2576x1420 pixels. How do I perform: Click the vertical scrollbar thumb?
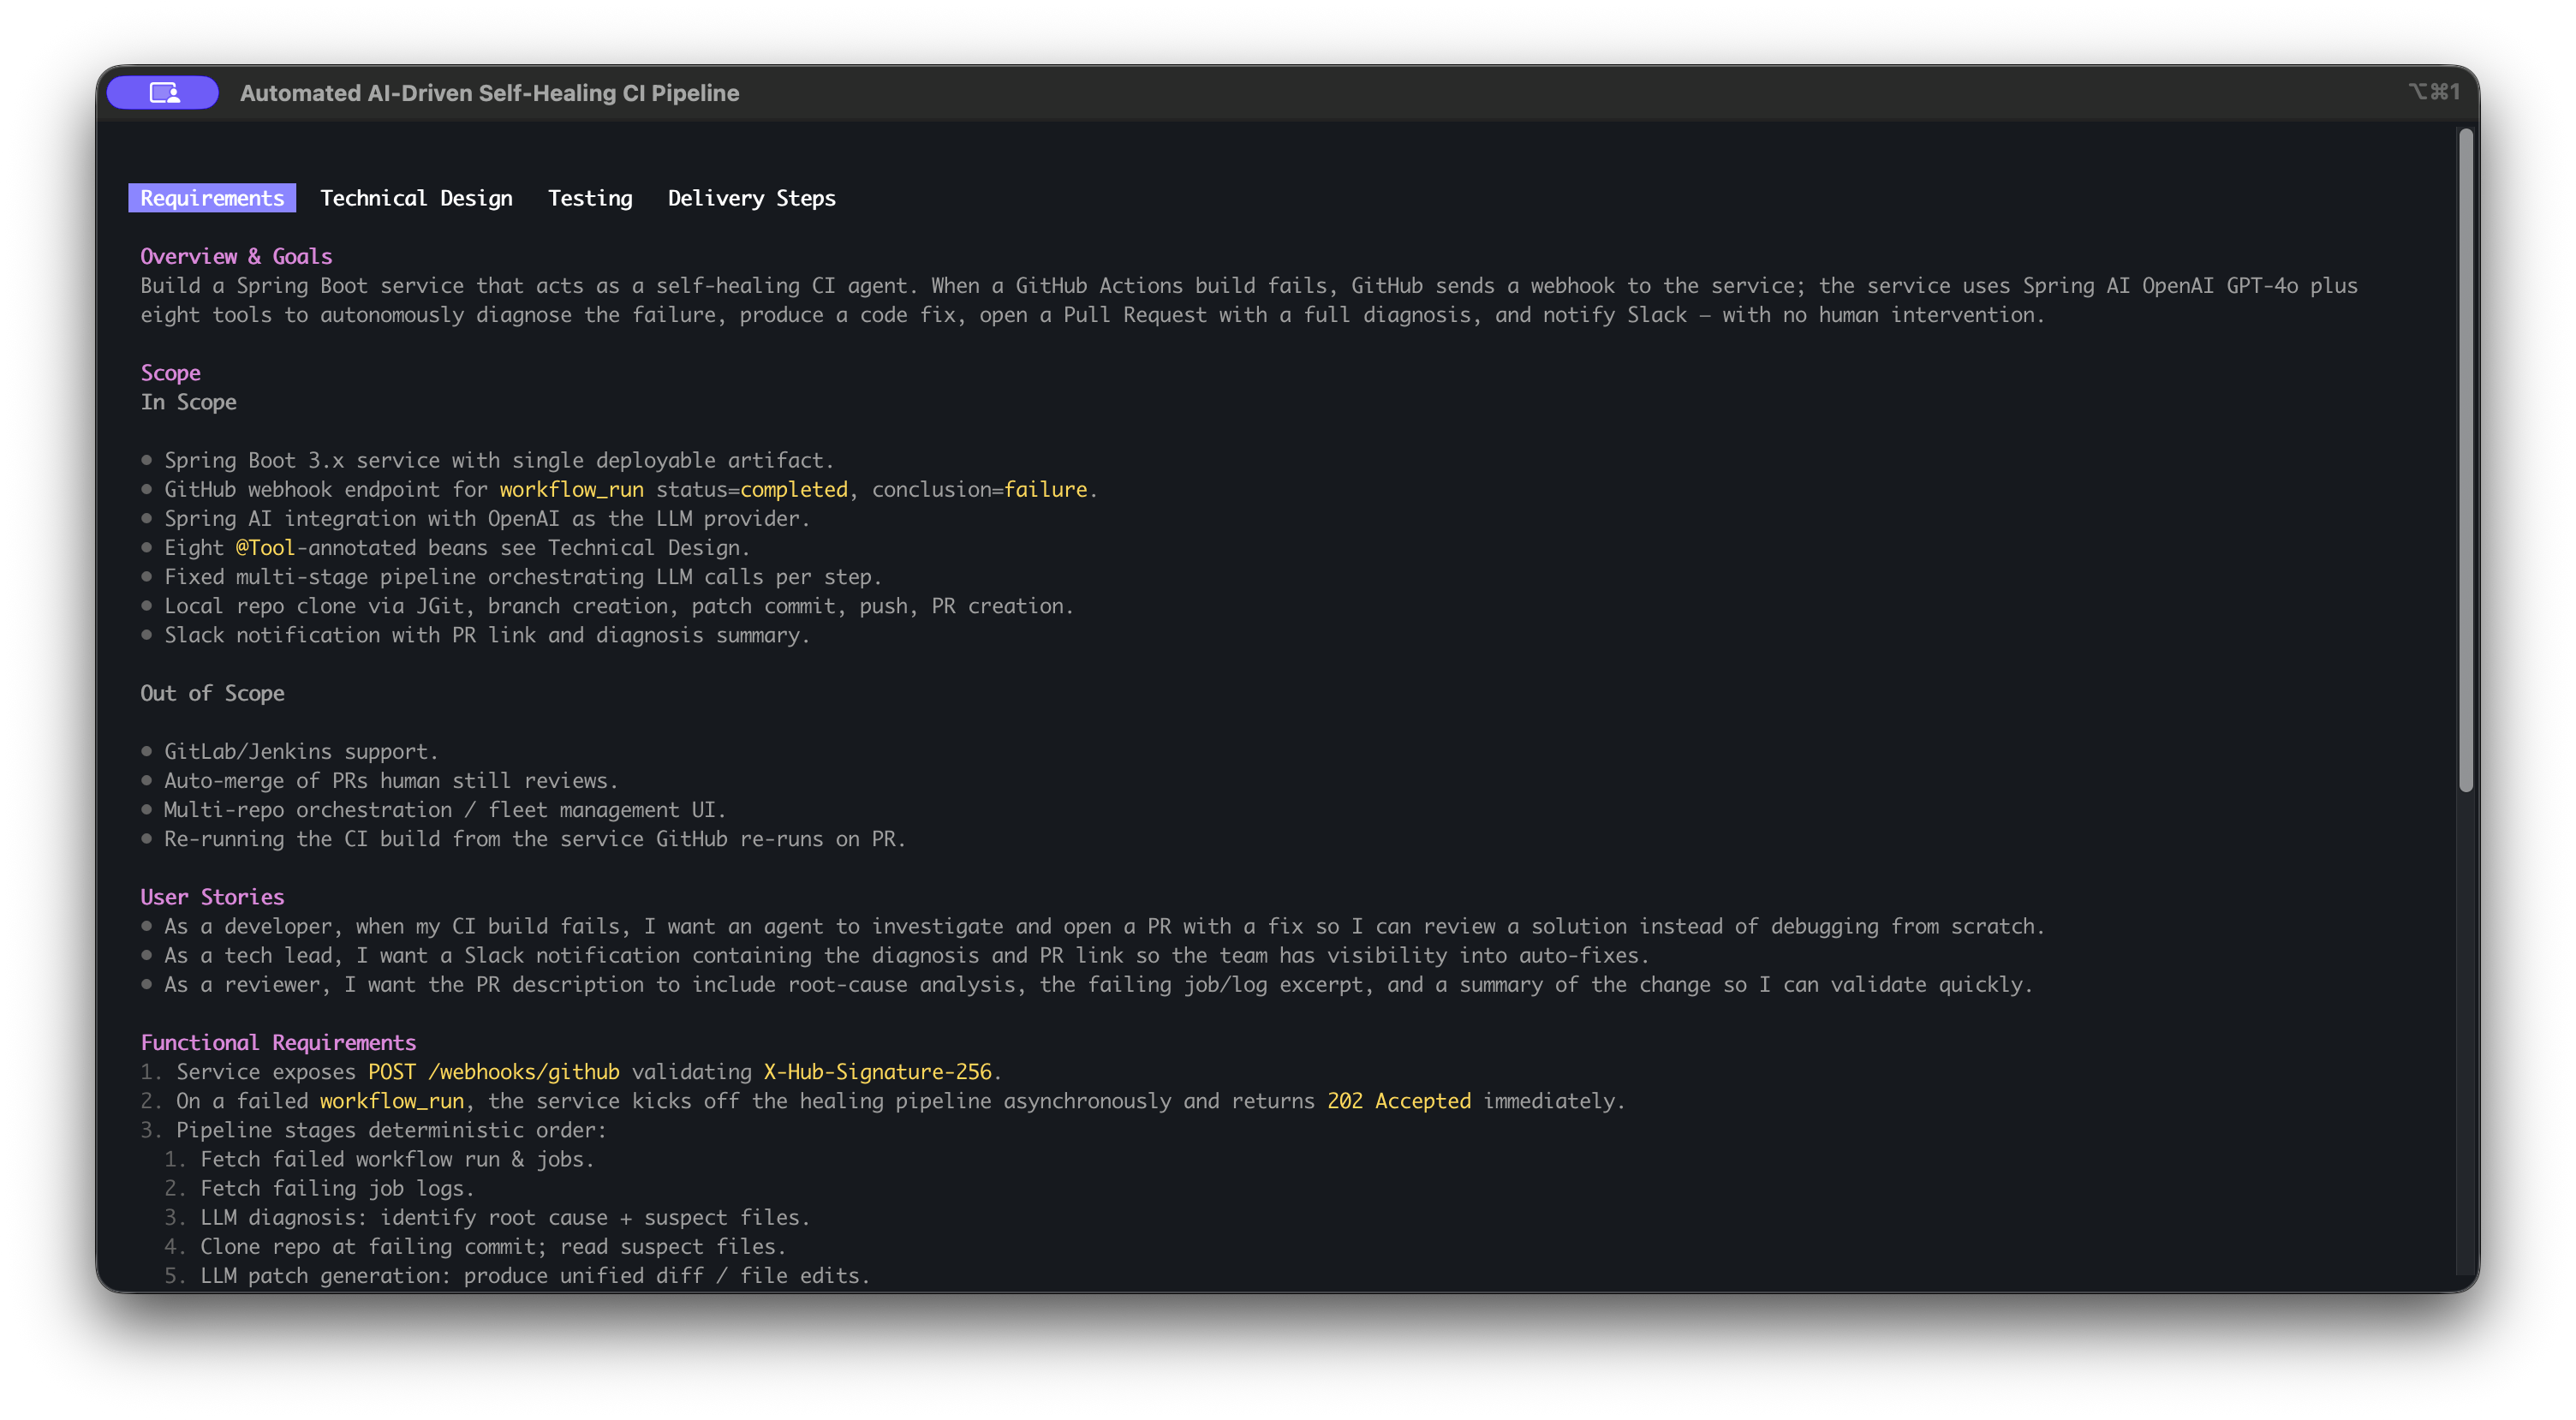point(2466,460)
